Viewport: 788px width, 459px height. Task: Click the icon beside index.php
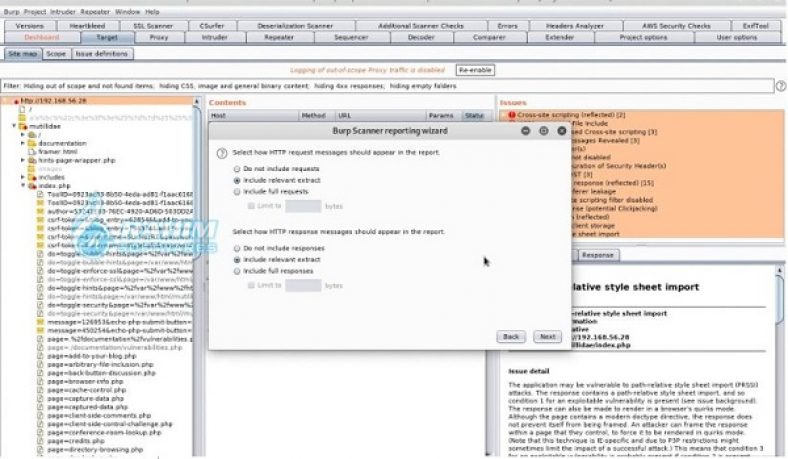33,186
